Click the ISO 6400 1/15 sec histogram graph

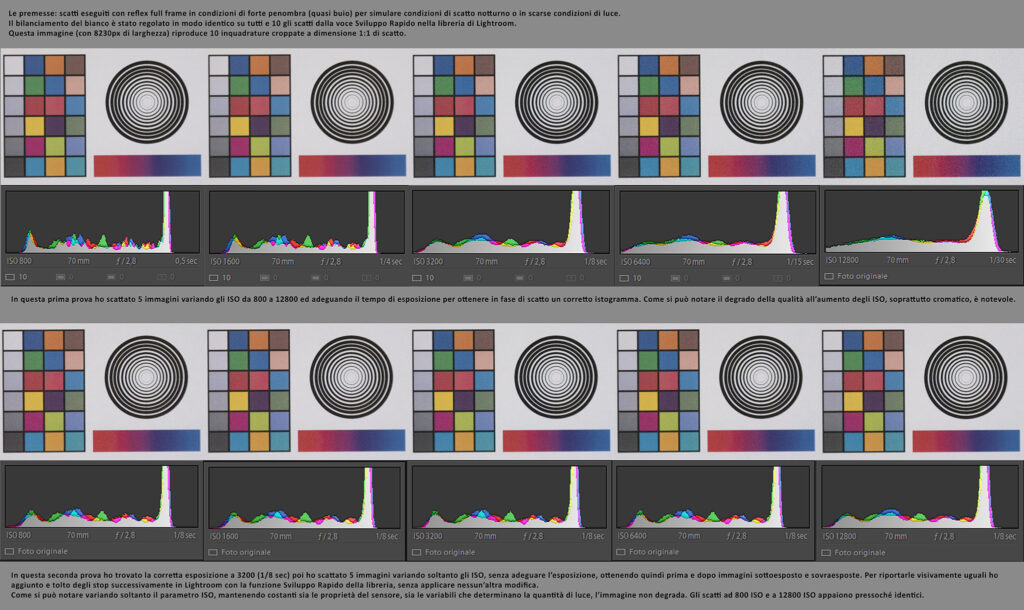[717, 222]
